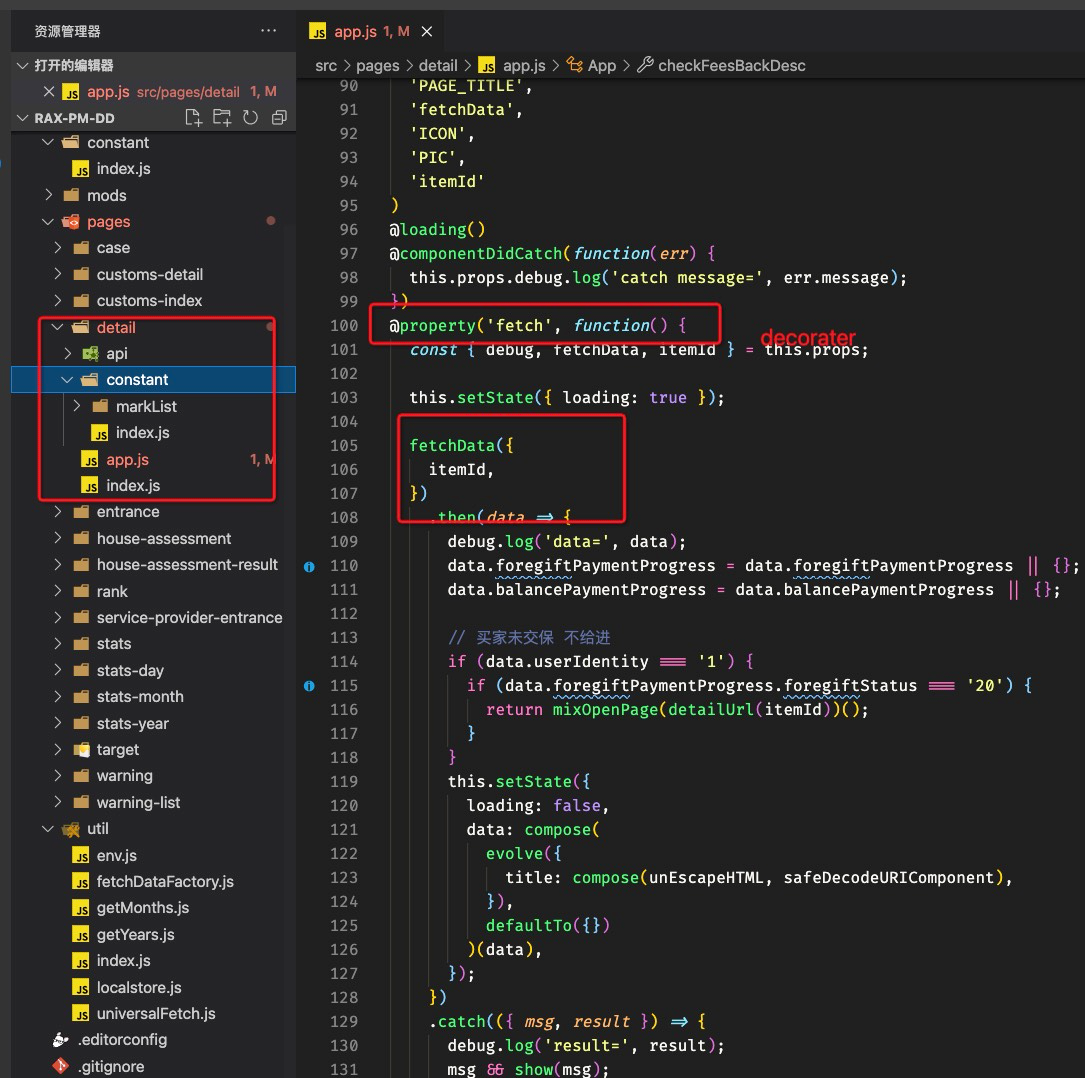Screen dimensions: 1085x1078
Task: Refresh the RAX-PM-DD explorer tree
Action: pos(250,118)
